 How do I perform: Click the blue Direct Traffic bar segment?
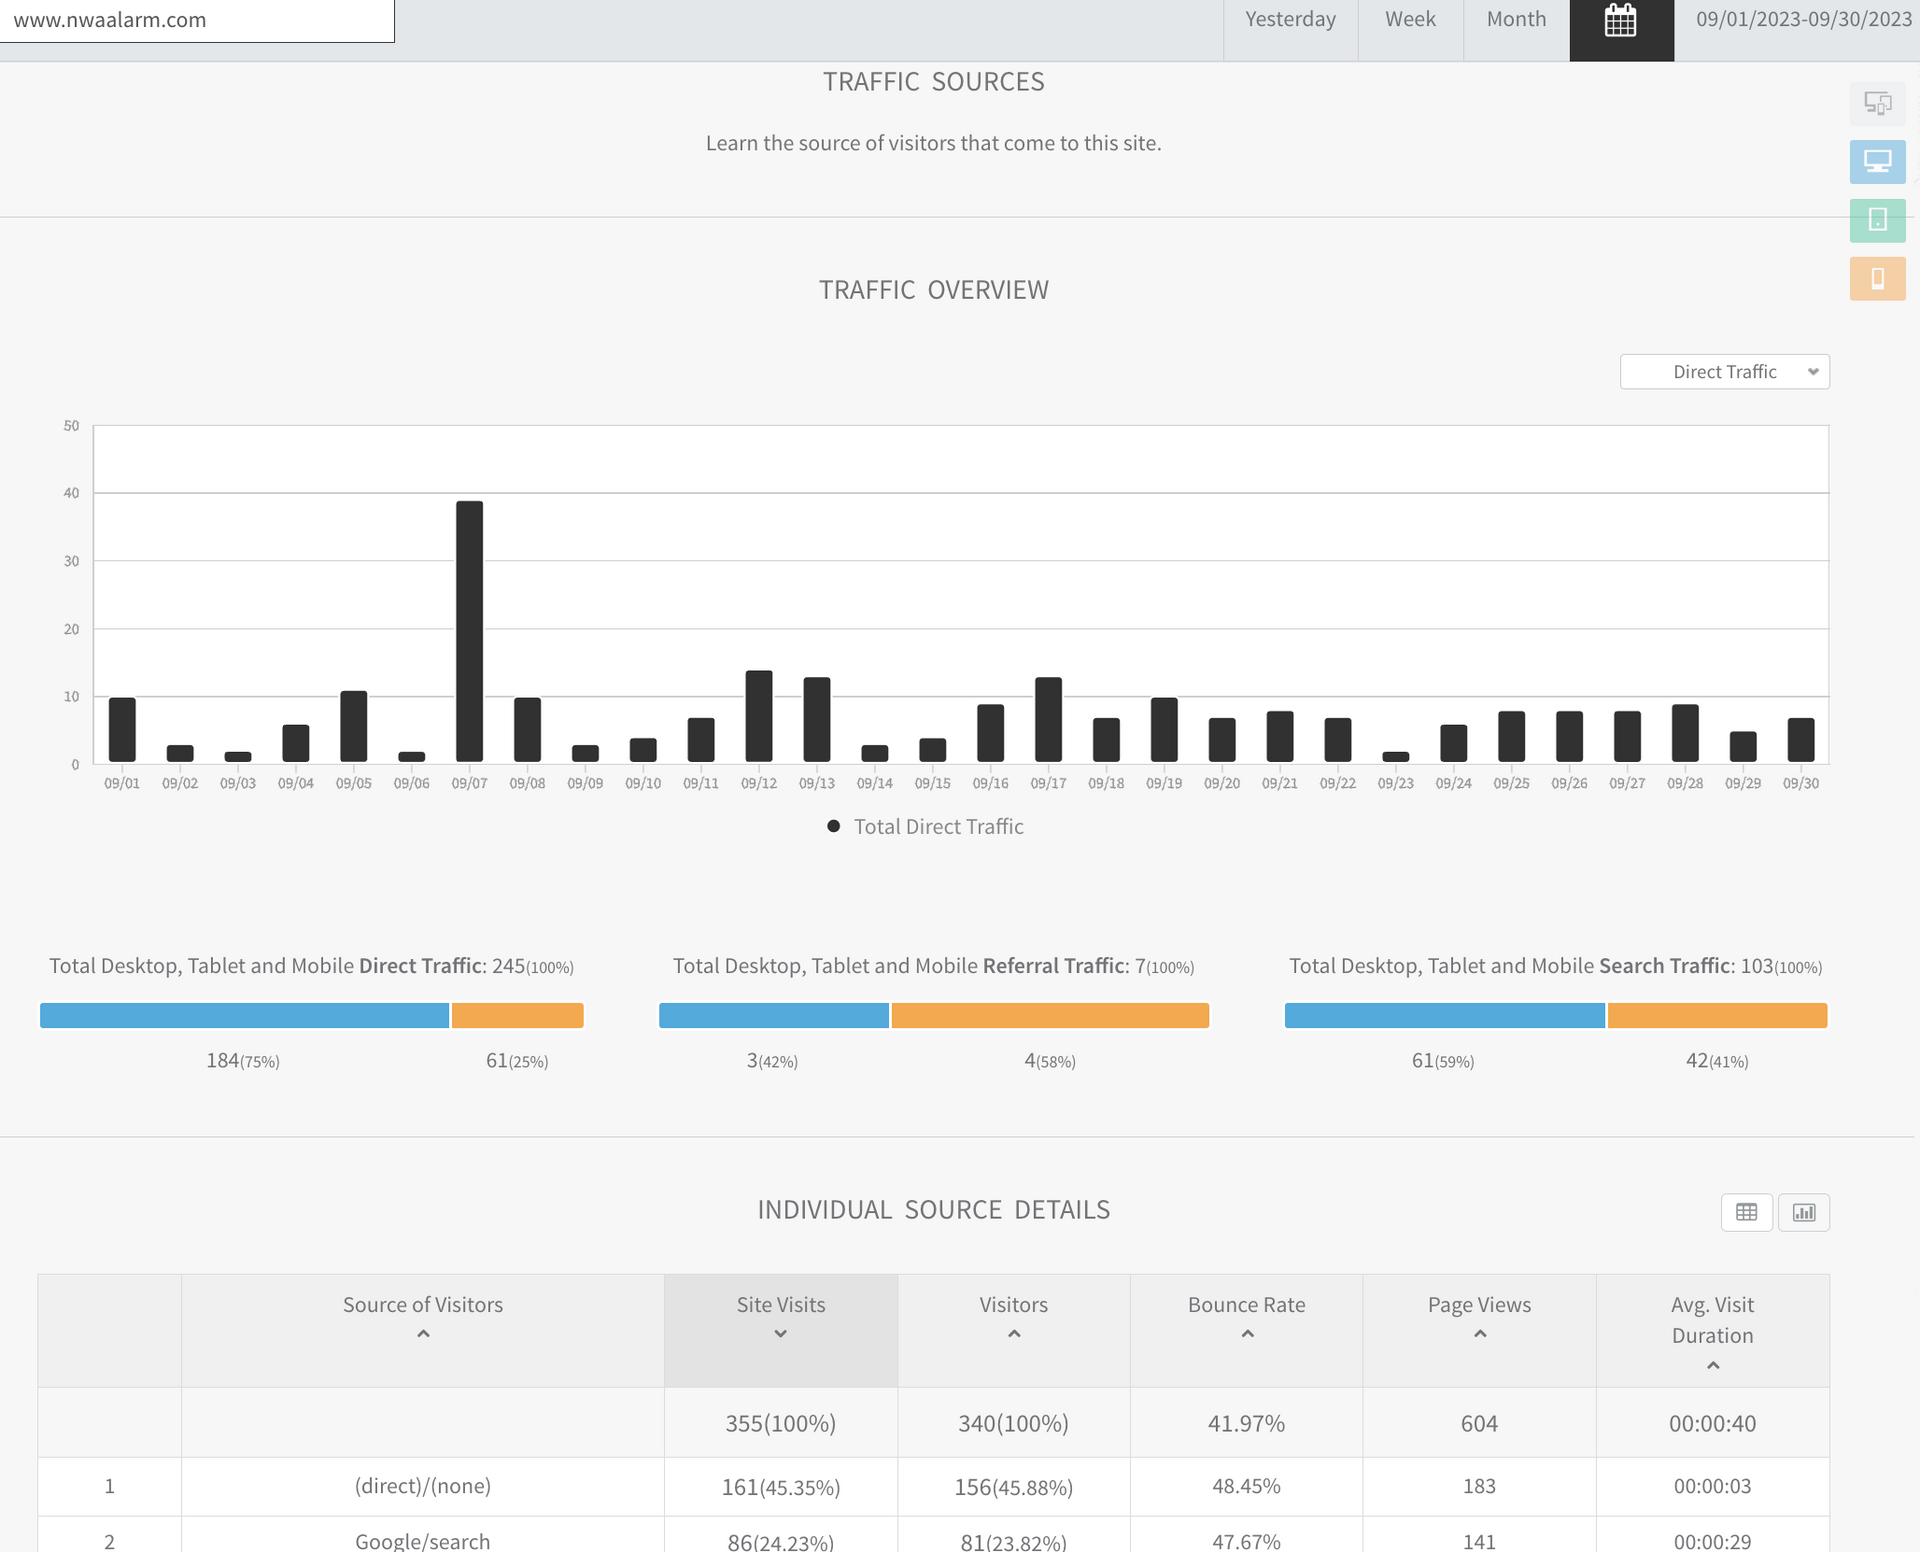(x=244, y=1016)
